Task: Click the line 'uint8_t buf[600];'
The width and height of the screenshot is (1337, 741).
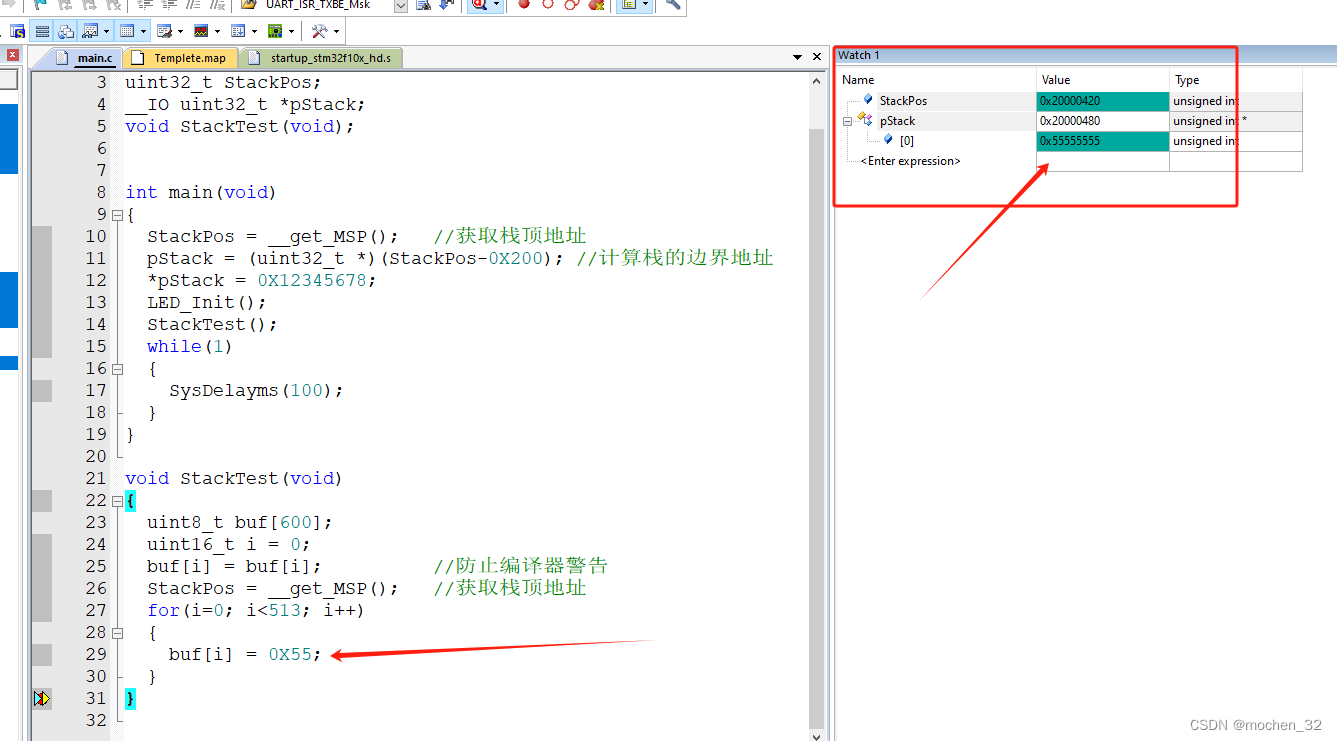Action: (x=239, y=523)
